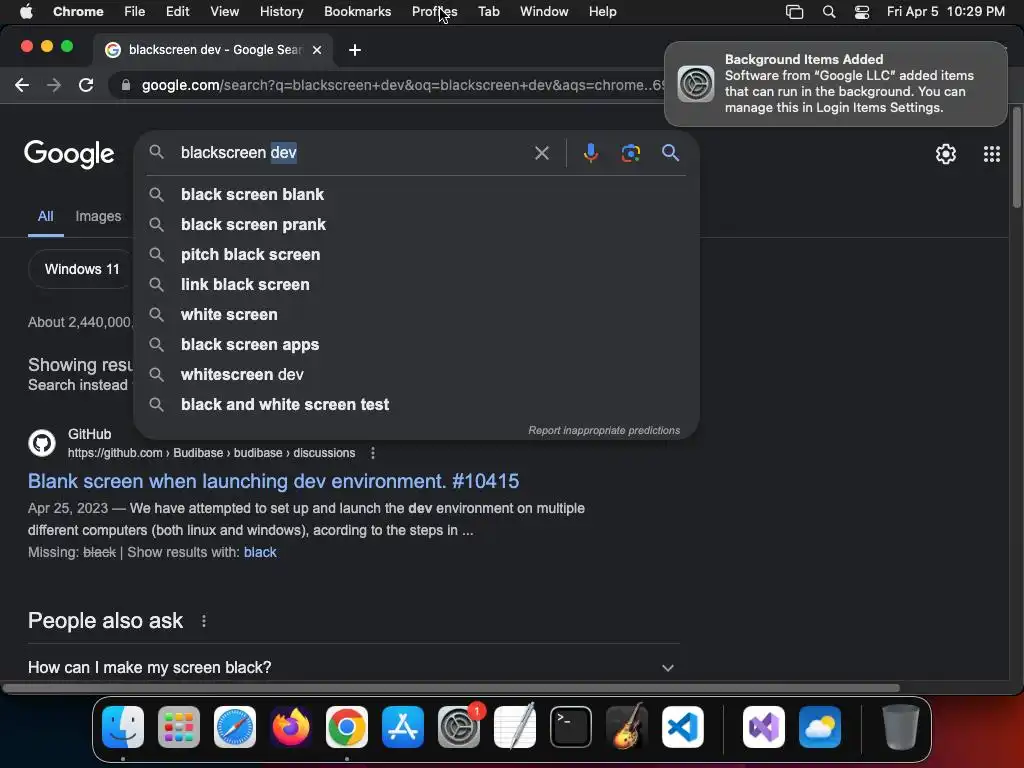1024x768 pixels.
Task: Click the voice search microphone icon
Action: coord(590,153)
